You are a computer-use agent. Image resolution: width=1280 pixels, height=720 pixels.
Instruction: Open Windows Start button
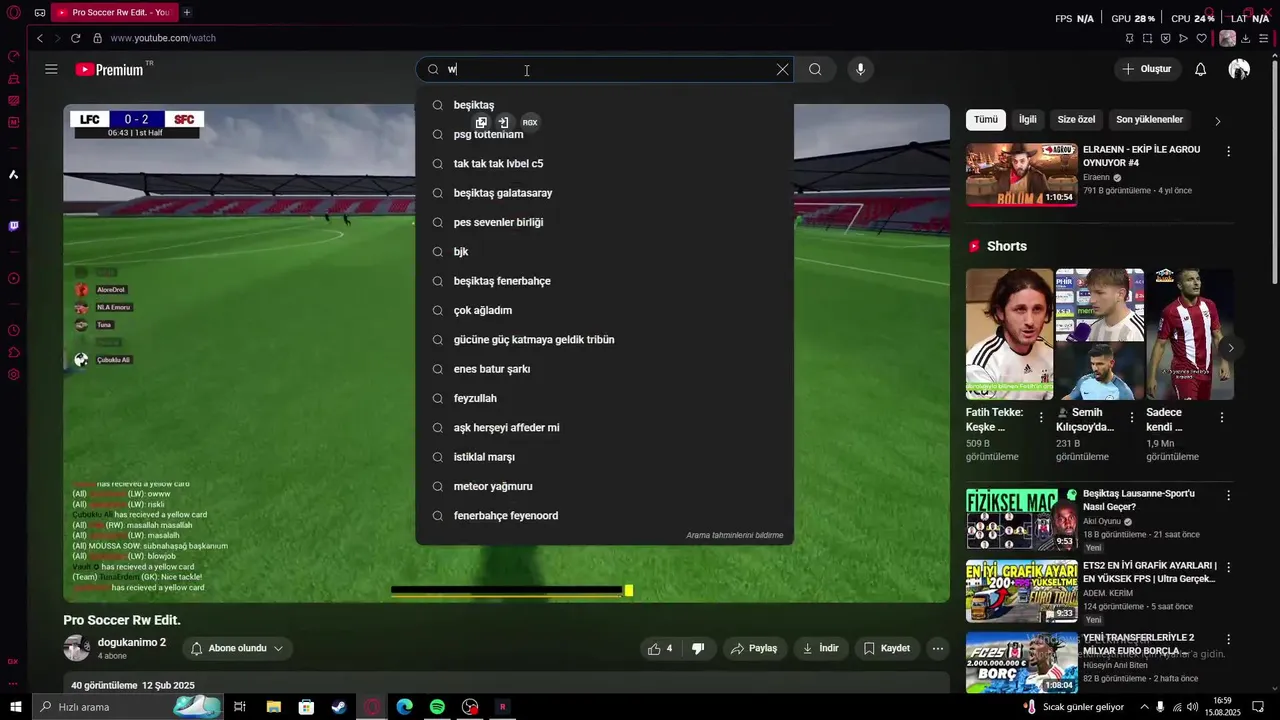15,707
